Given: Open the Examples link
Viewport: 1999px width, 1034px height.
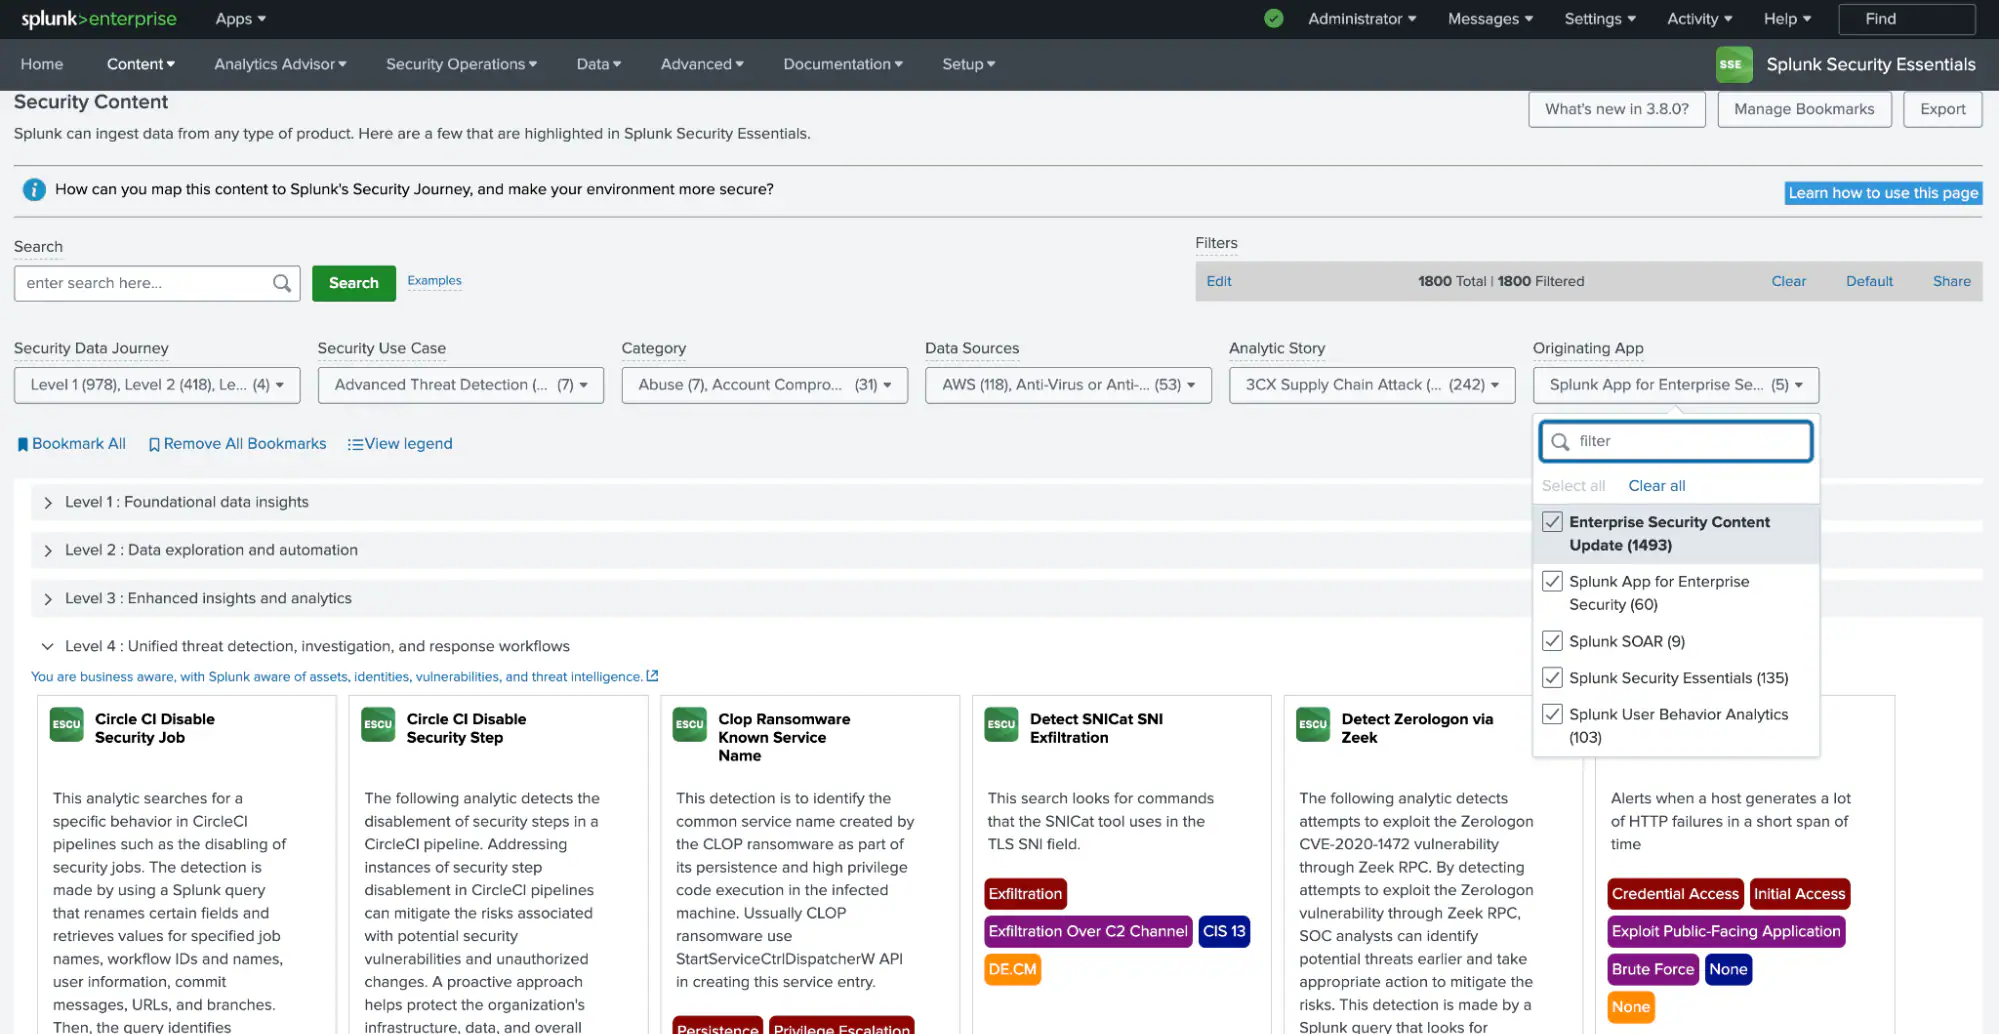Looking at the screenshot, I should point(434,281).
